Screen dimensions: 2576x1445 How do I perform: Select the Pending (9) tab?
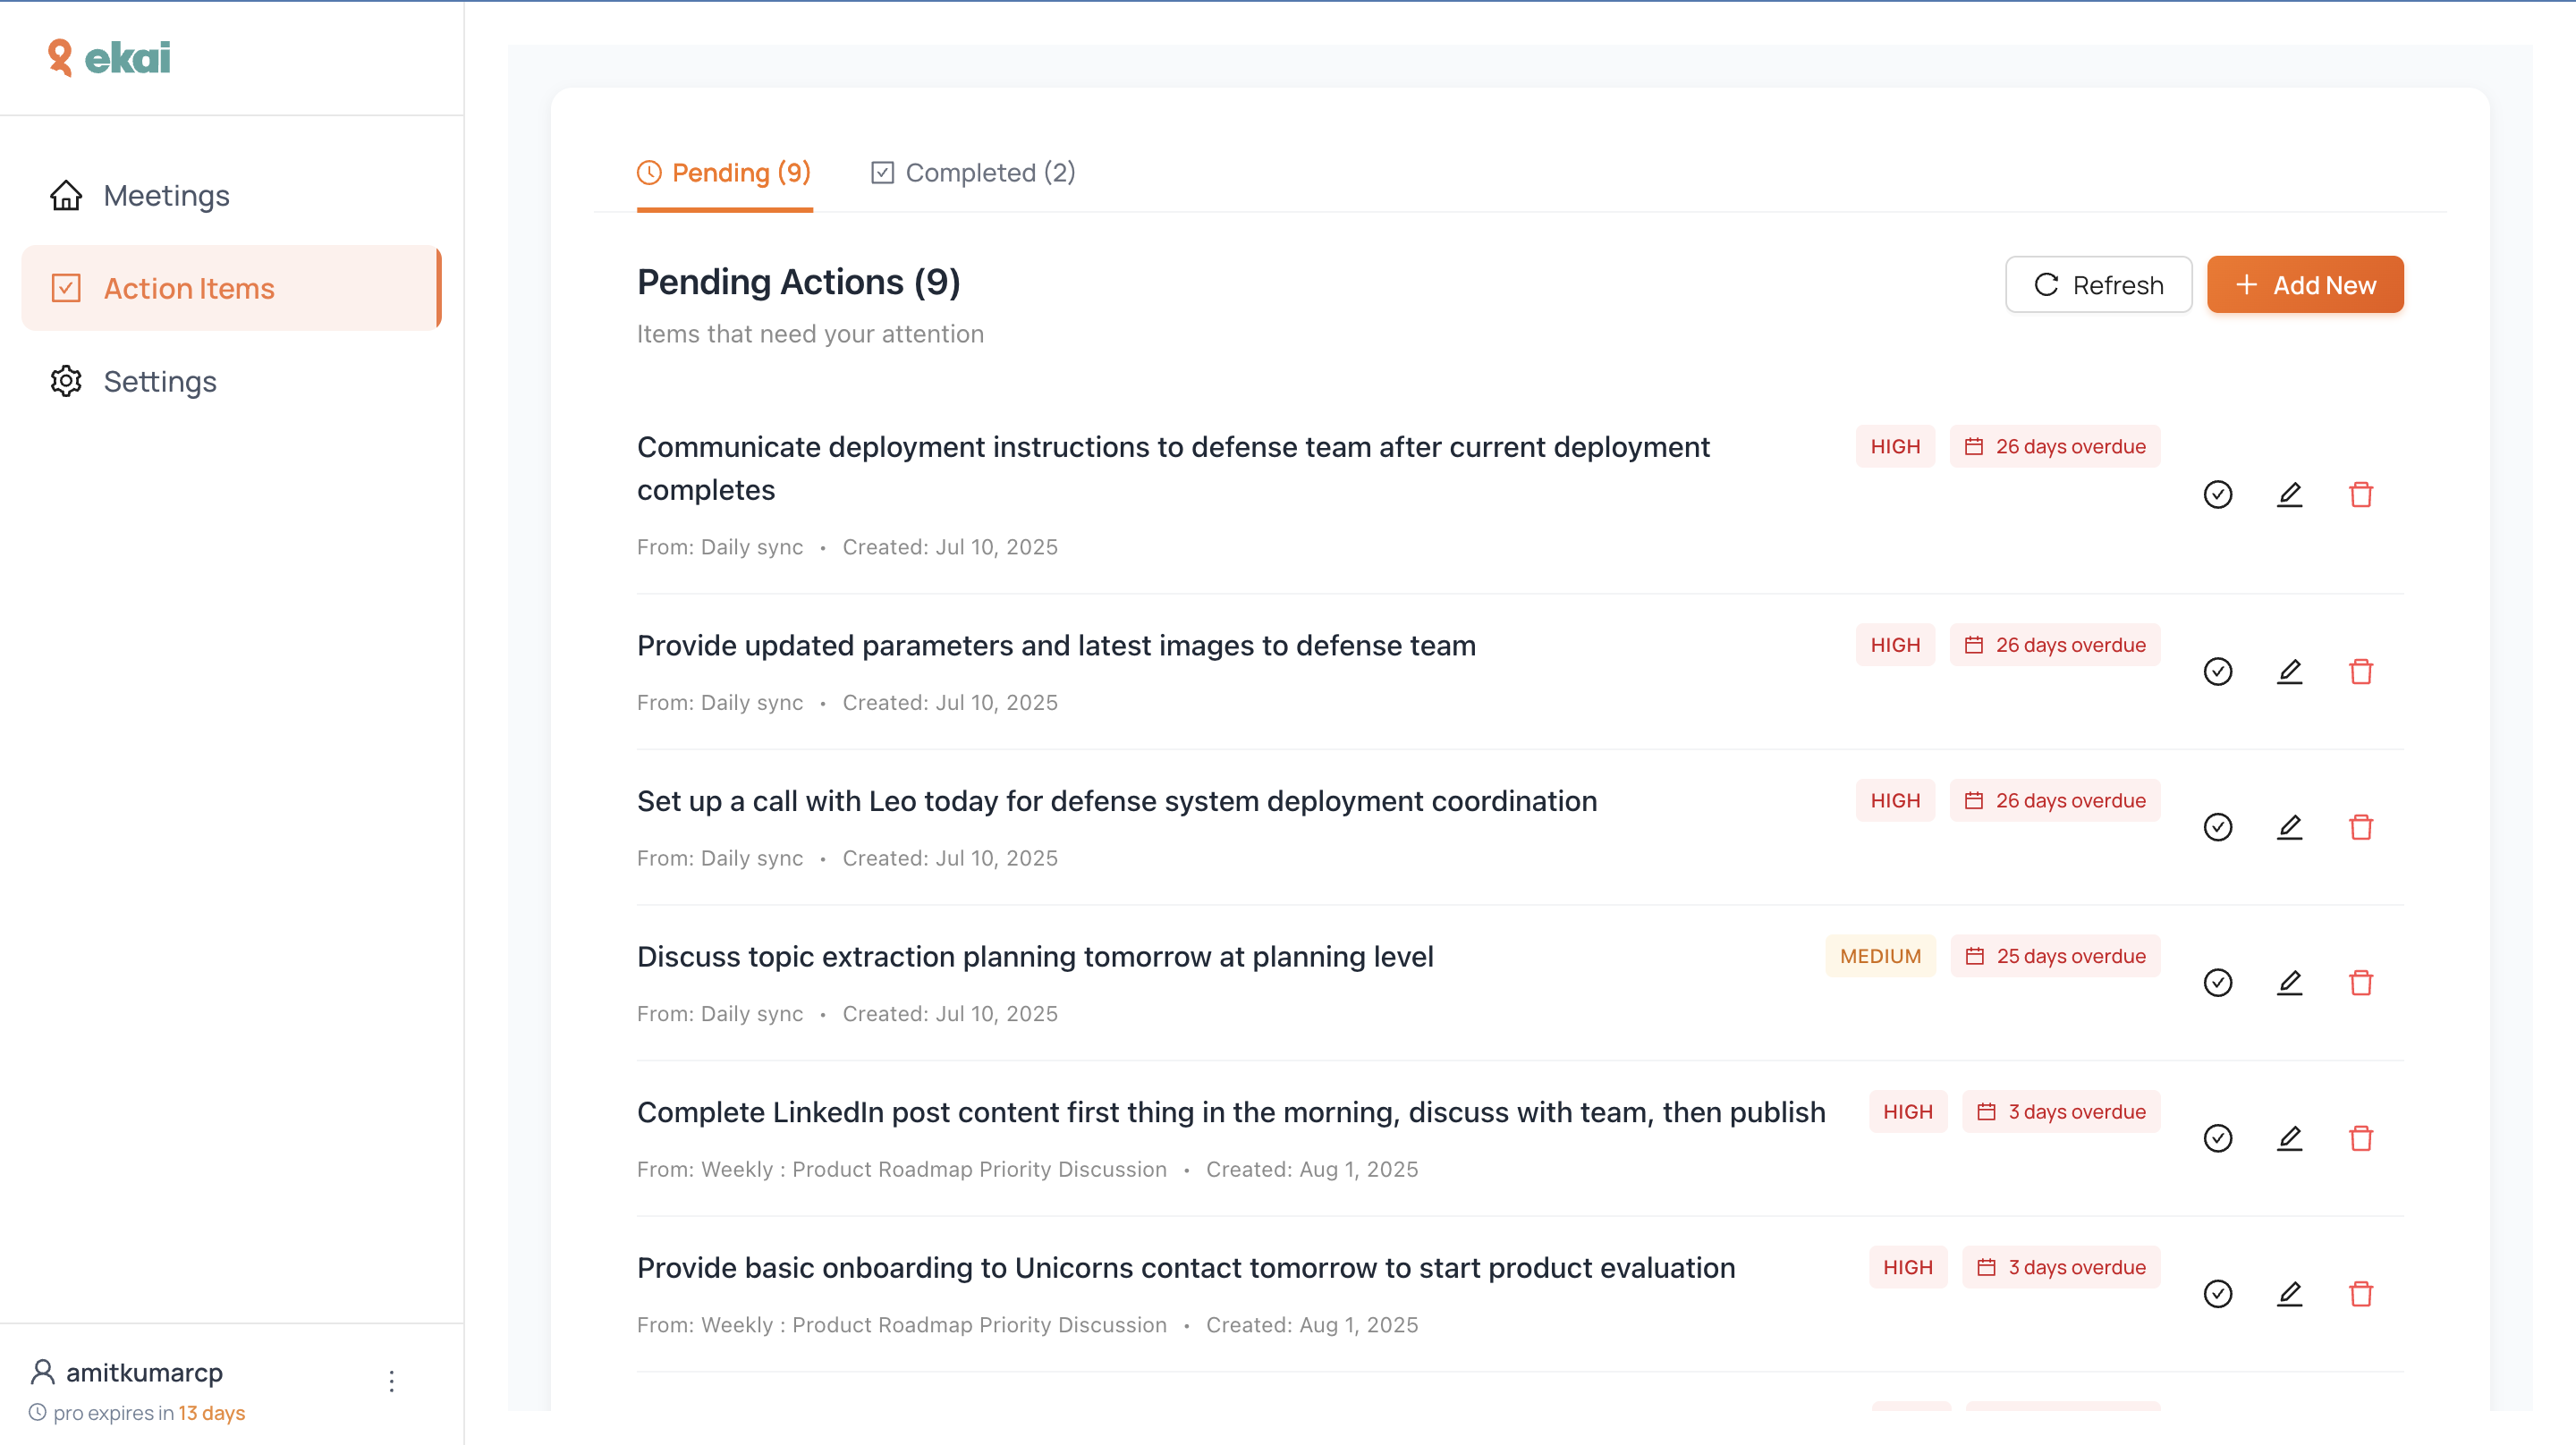tap(724, 173)
